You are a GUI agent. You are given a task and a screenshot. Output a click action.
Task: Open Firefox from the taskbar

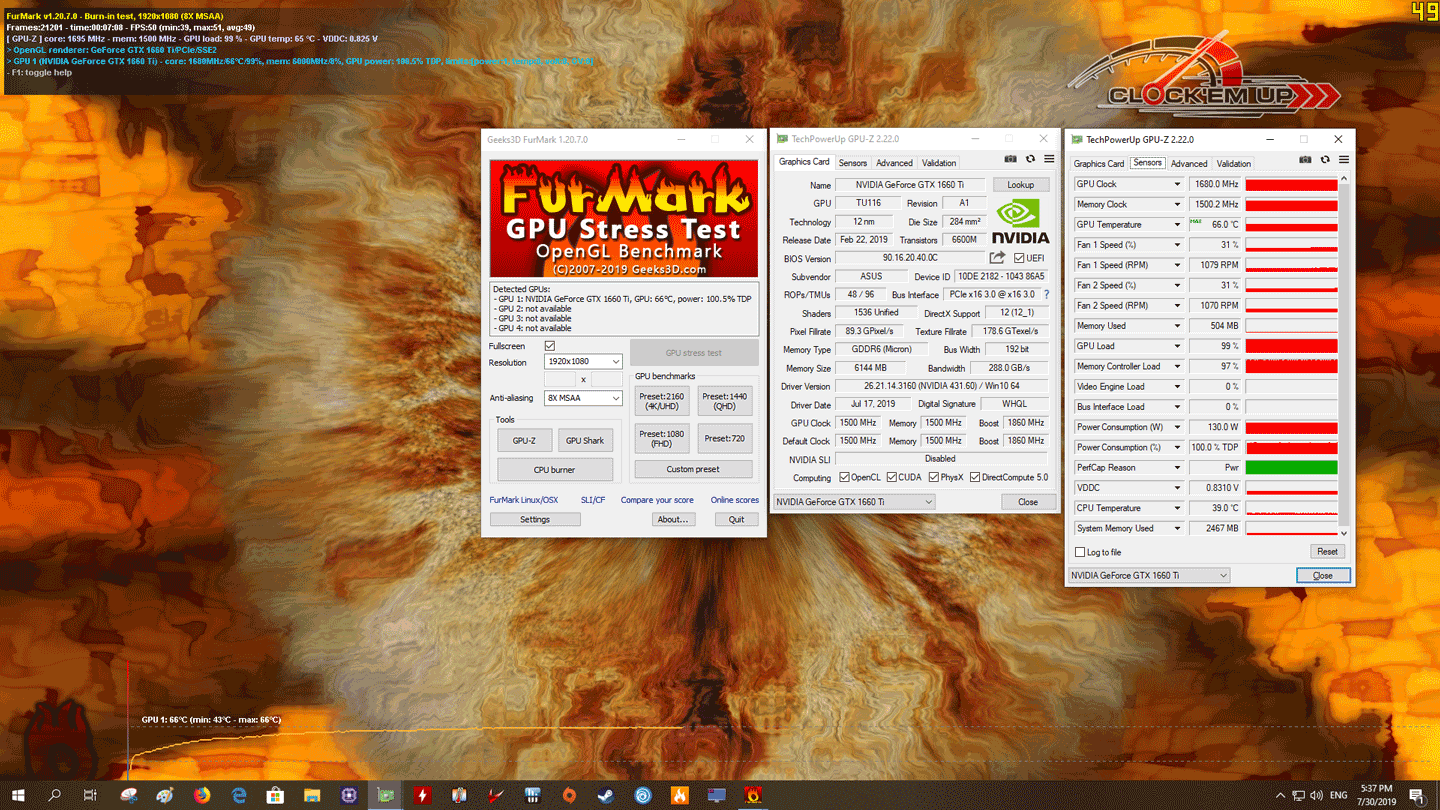(202, 796)
